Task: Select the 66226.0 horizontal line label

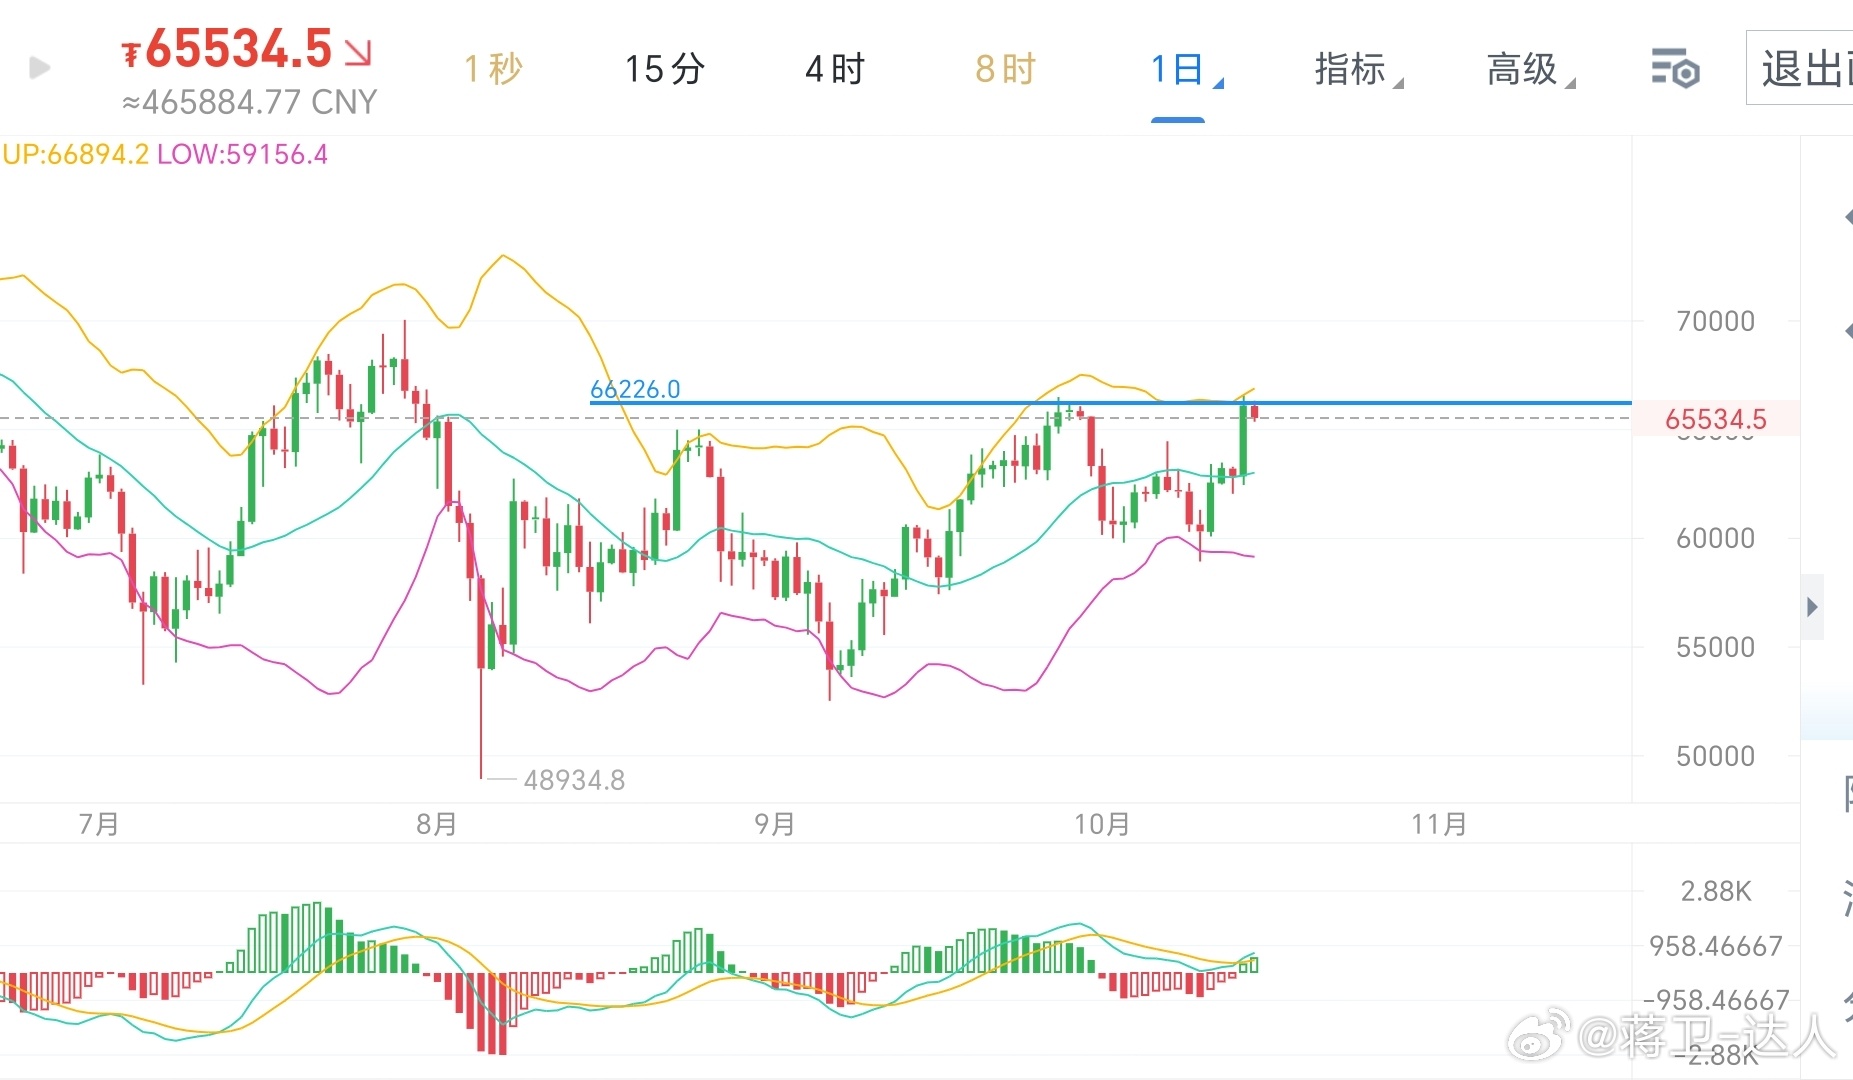Action: pos(635,389)
